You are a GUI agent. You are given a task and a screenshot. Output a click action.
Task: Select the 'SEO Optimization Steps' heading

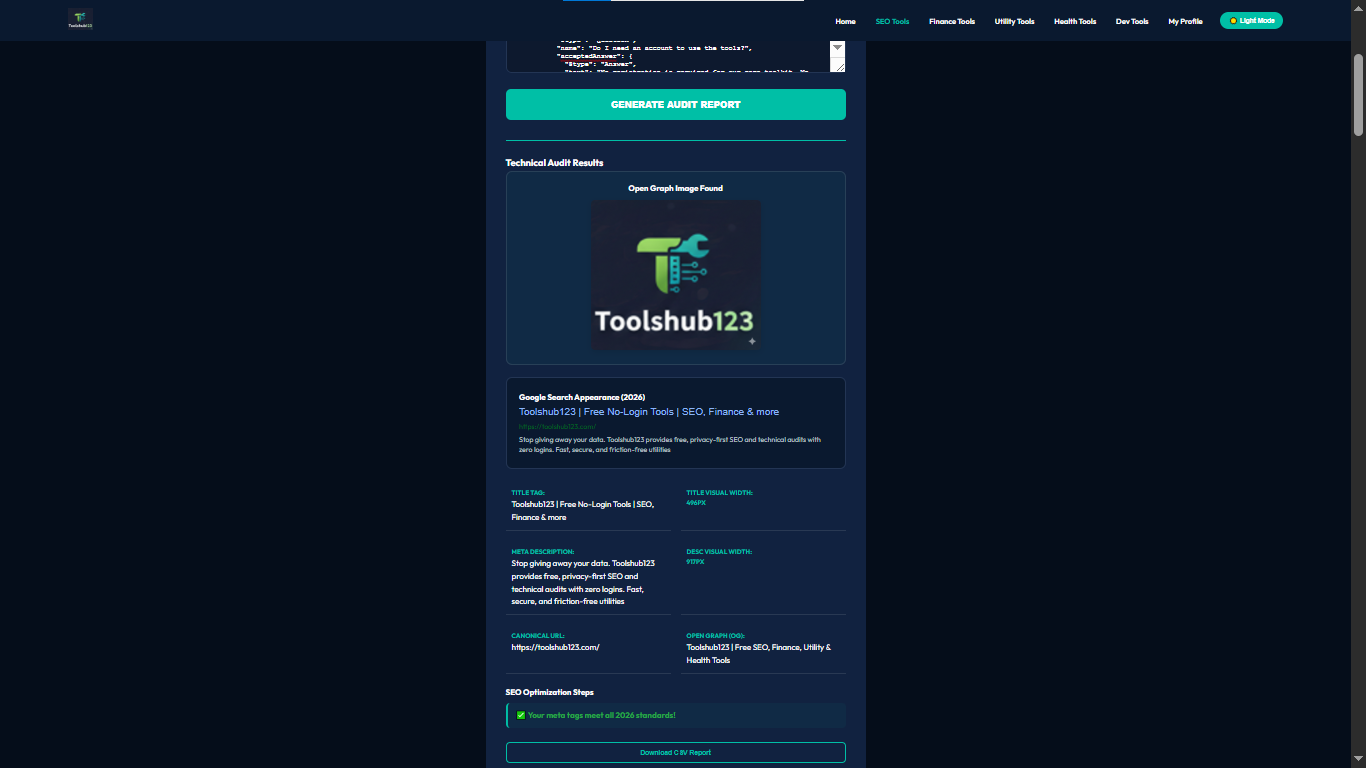[x=550, y=692]
